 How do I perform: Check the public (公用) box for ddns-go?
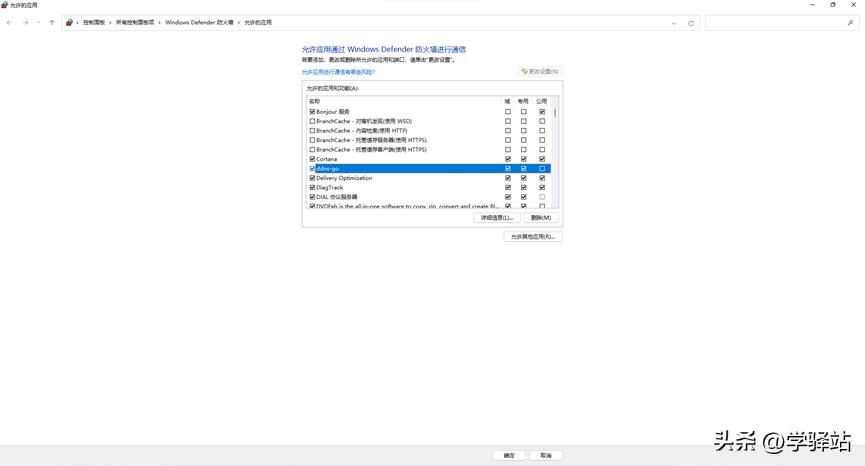(x=542, y=169)
